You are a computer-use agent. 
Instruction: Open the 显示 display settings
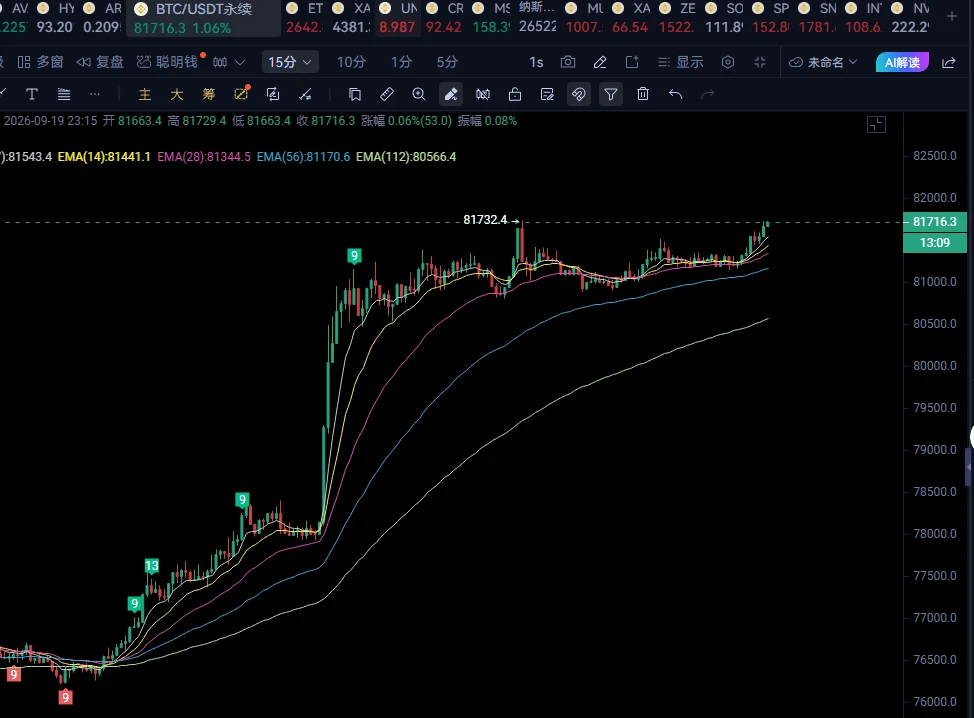coord(681,62)
